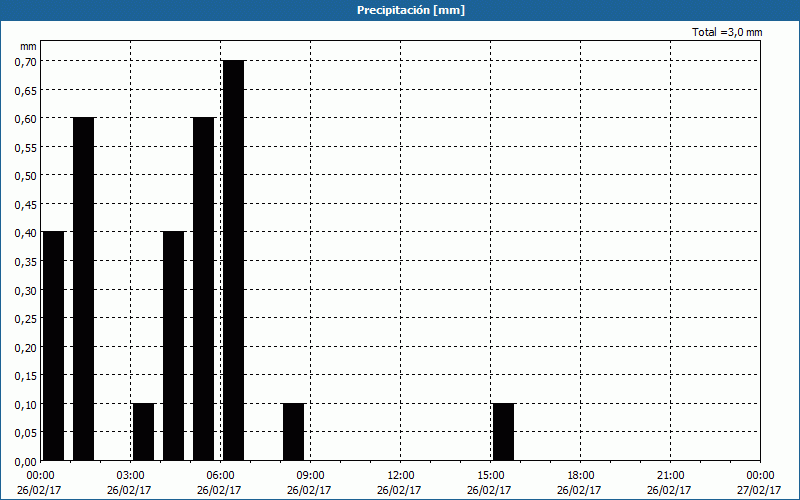The width and height of the screenshot is (800, 500).
Task: Select the 0,10 mm bar after 15:00
Action: (x=504, y=432)
